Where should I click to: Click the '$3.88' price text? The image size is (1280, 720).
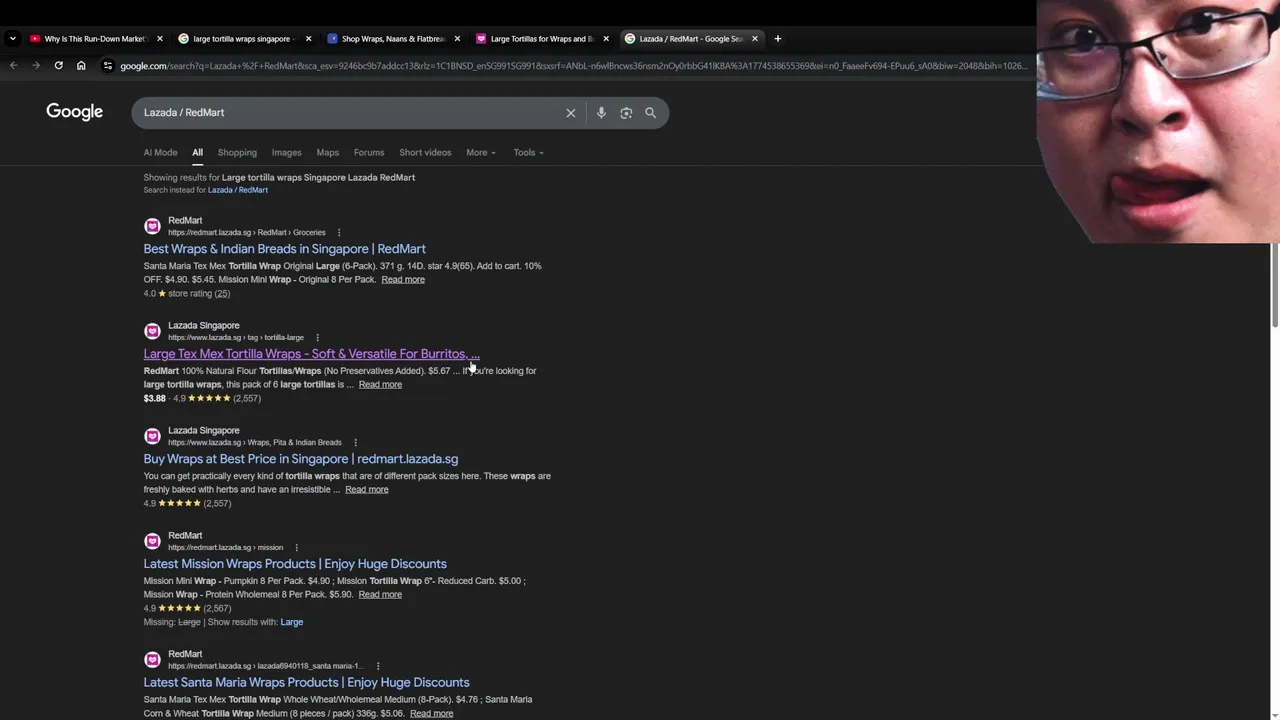pyautogui.click(x=154, y=398)
